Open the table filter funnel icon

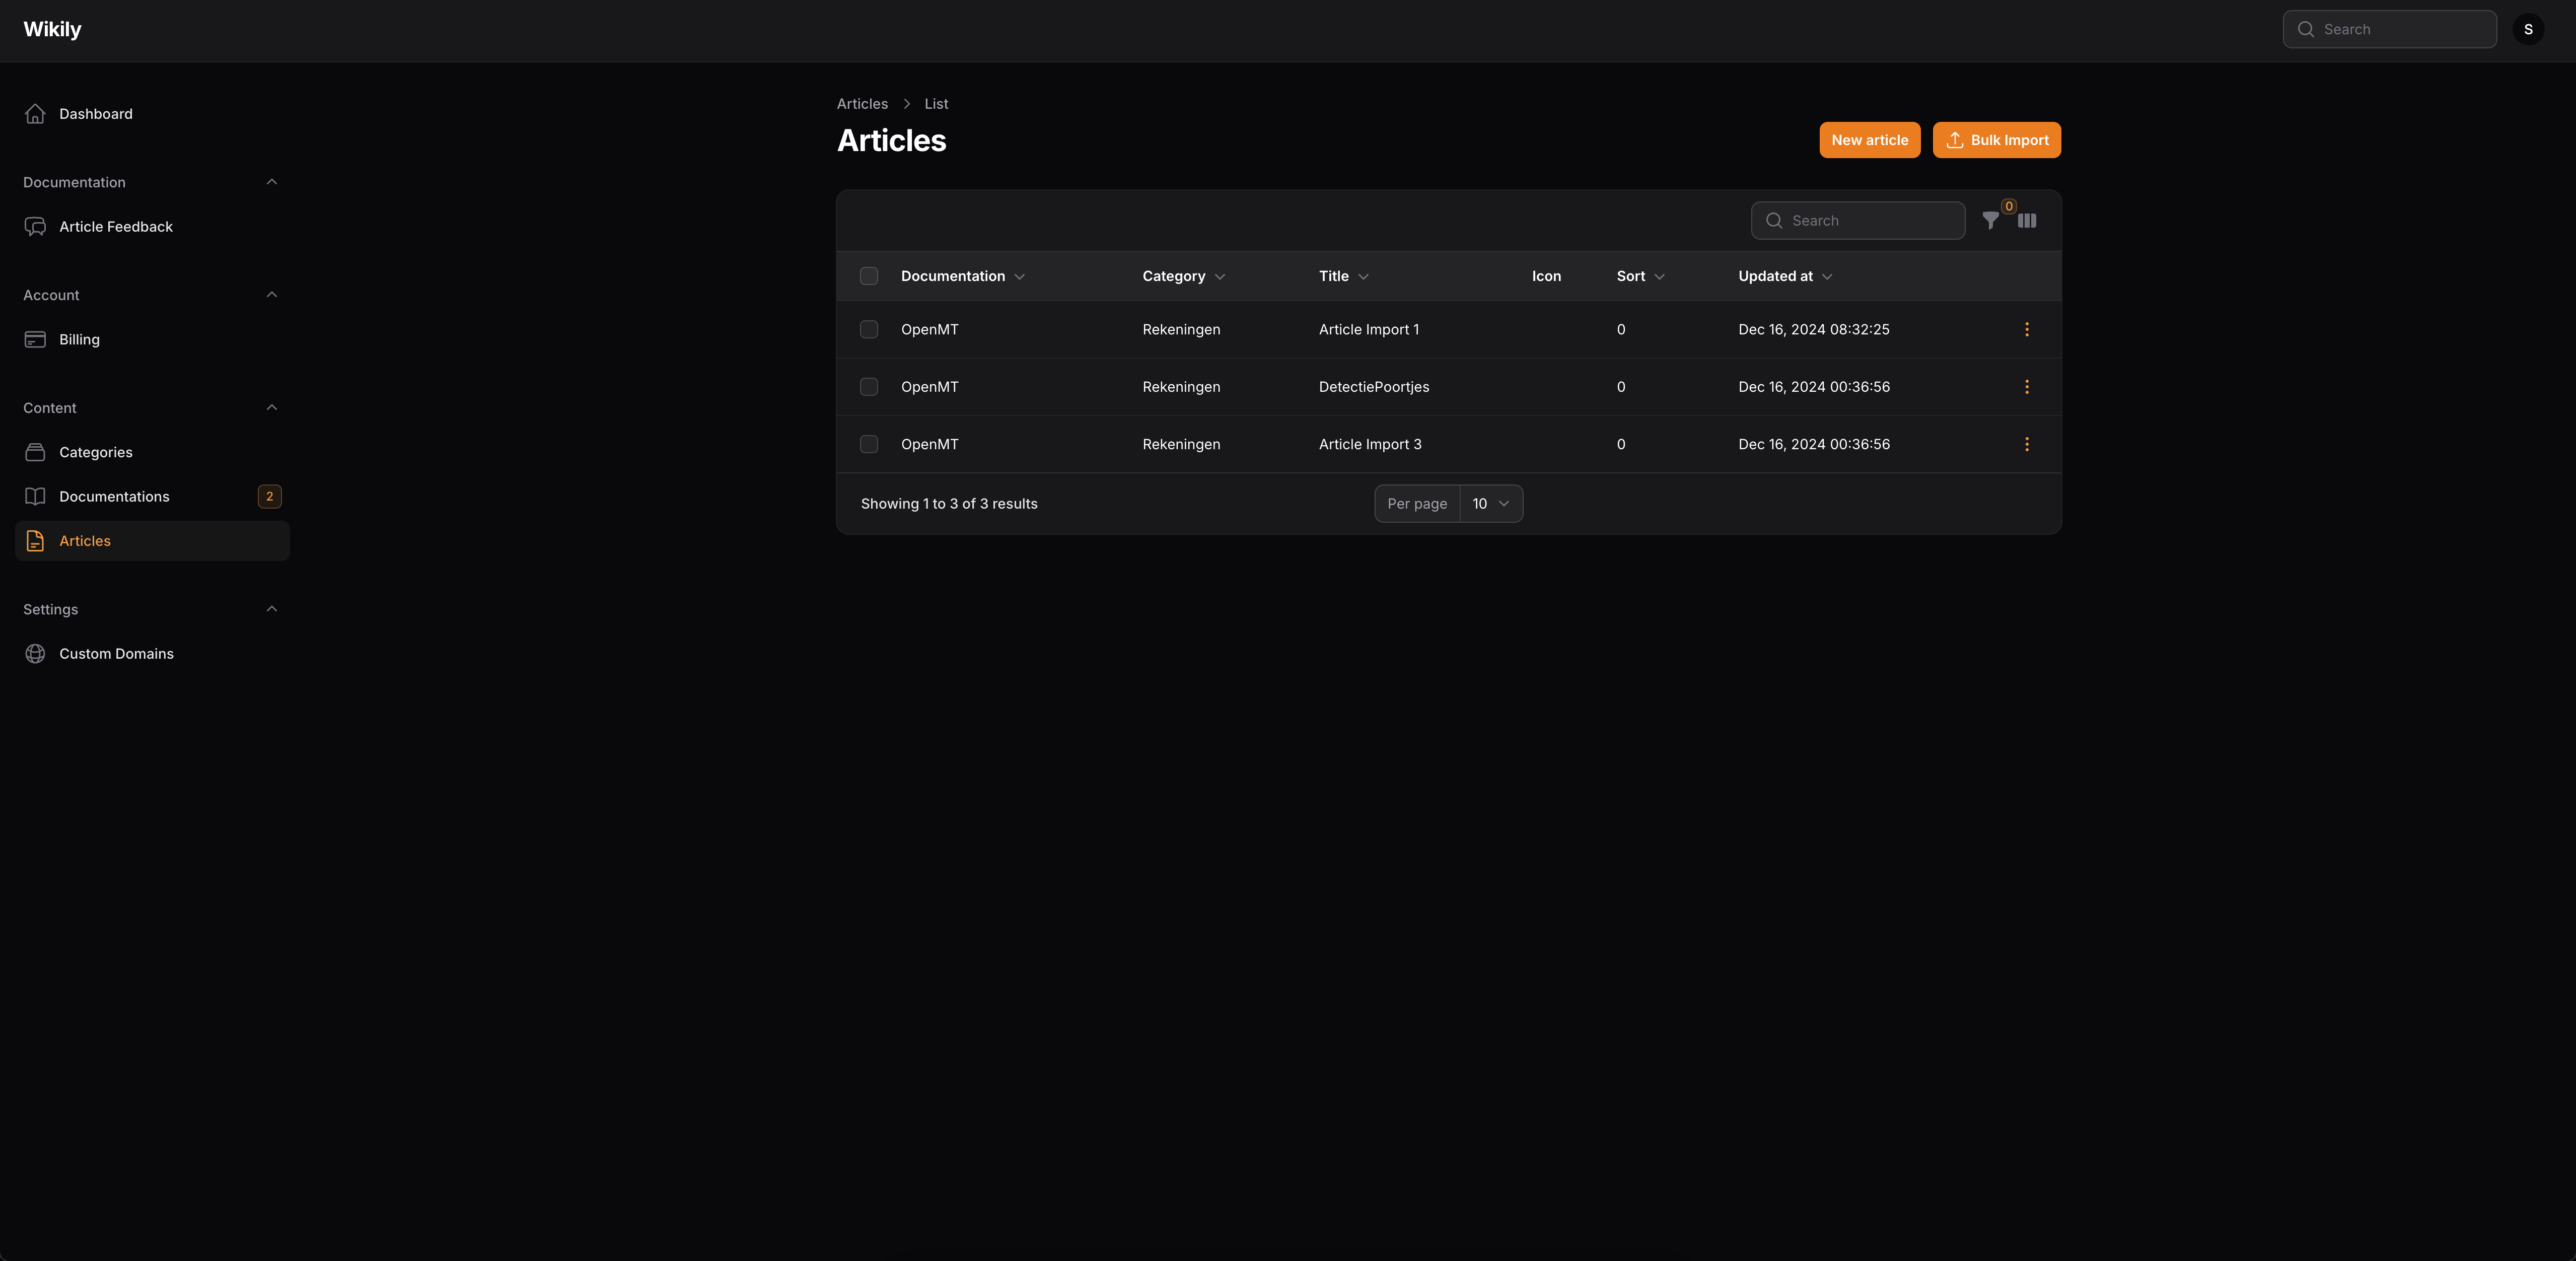click(x=1990, y=221)
